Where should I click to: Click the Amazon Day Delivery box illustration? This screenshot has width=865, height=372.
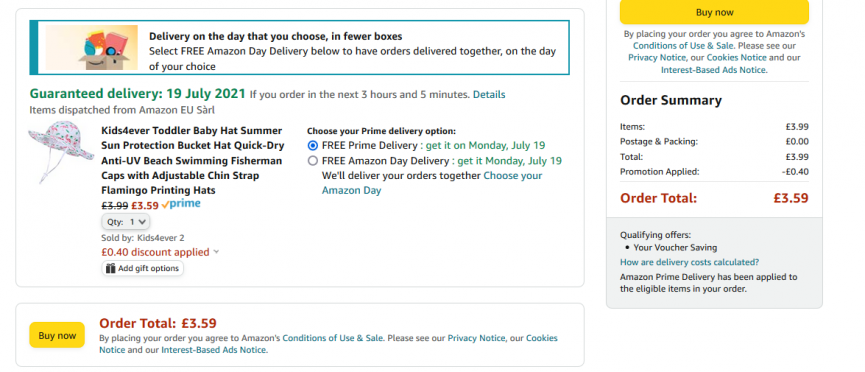click(92, 47)
